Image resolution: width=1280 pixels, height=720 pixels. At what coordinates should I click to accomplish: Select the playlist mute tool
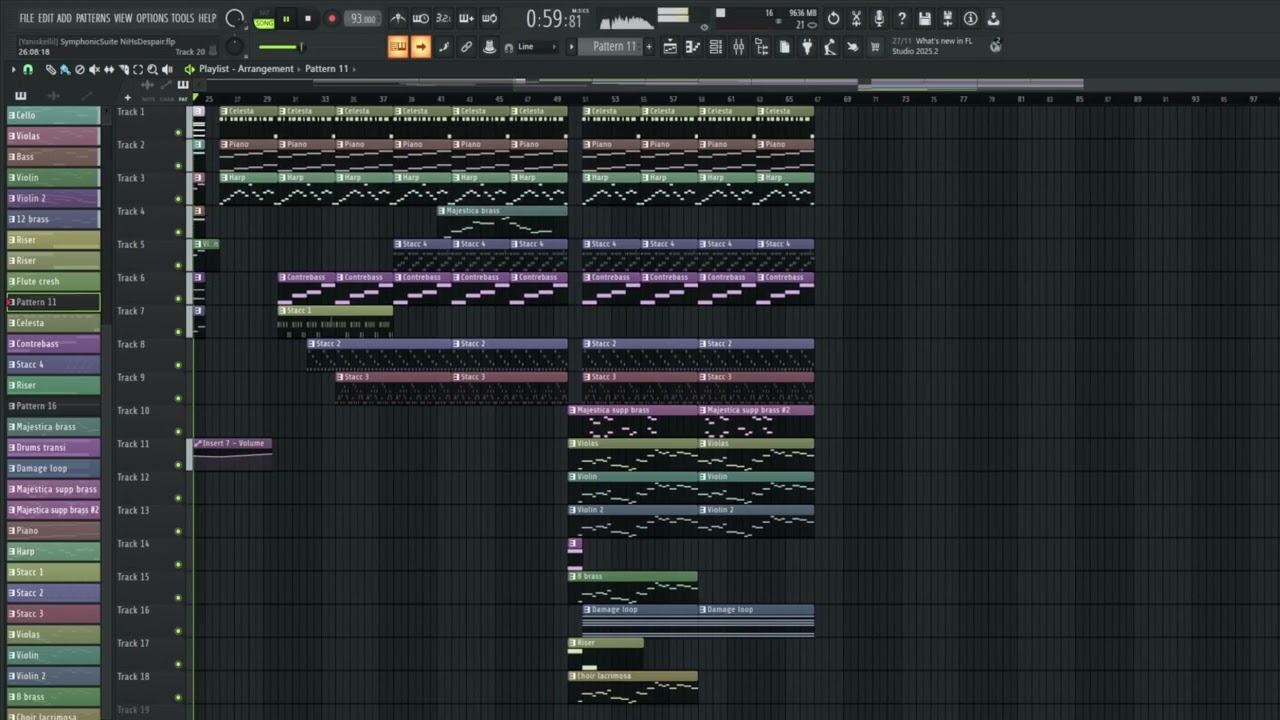94,69
